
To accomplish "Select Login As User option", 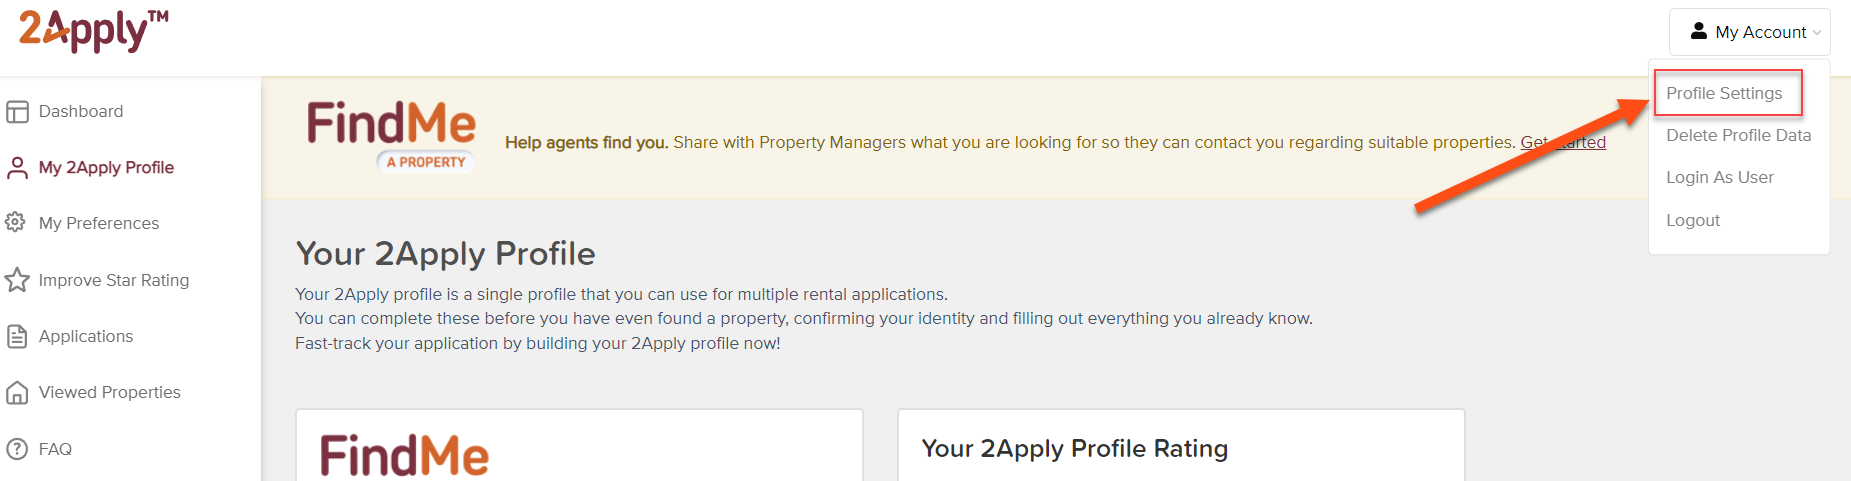I will [x=1720, y=177].
